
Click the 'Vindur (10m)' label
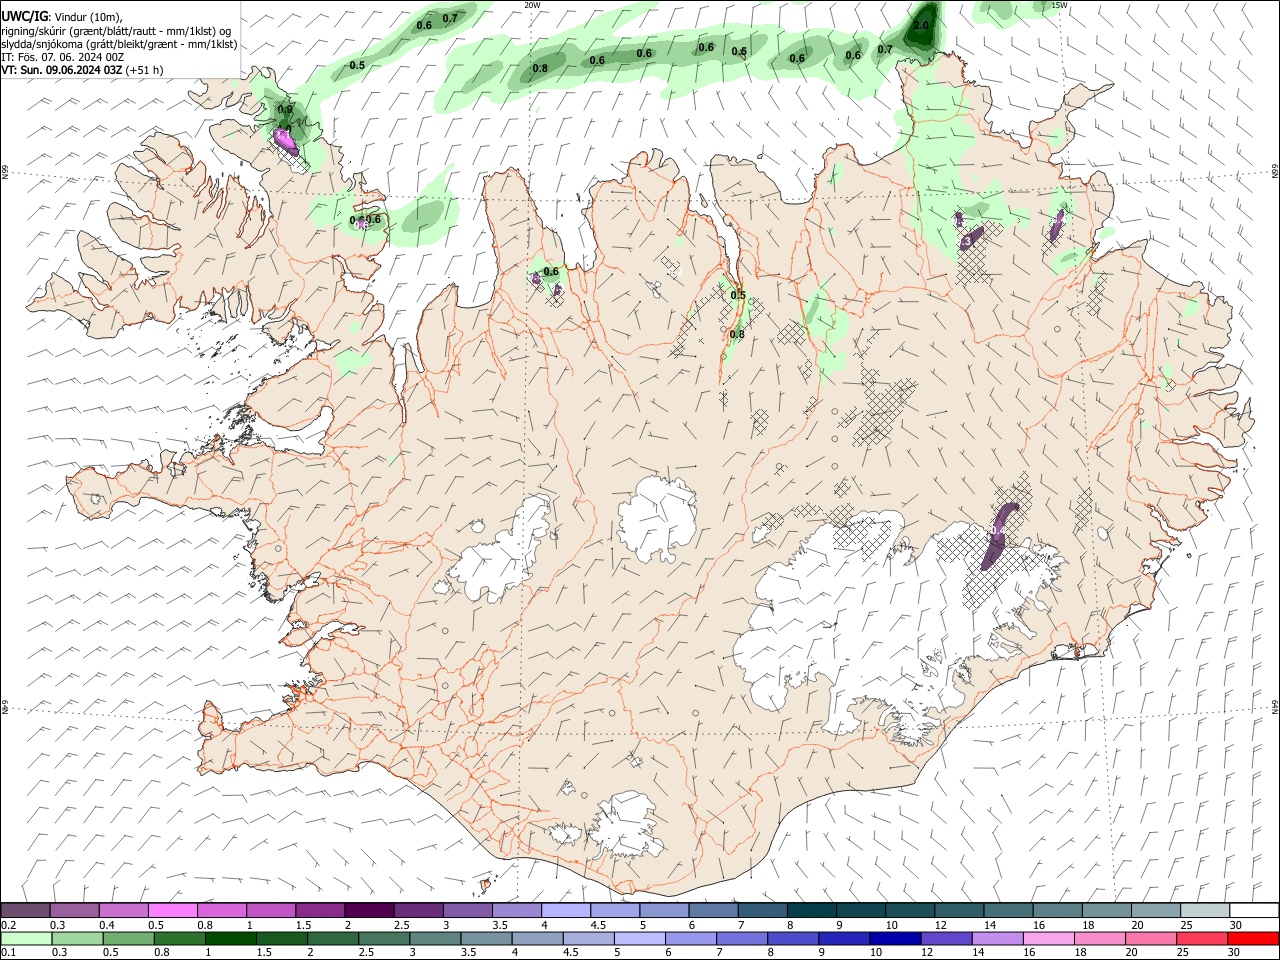click(87, 17)
